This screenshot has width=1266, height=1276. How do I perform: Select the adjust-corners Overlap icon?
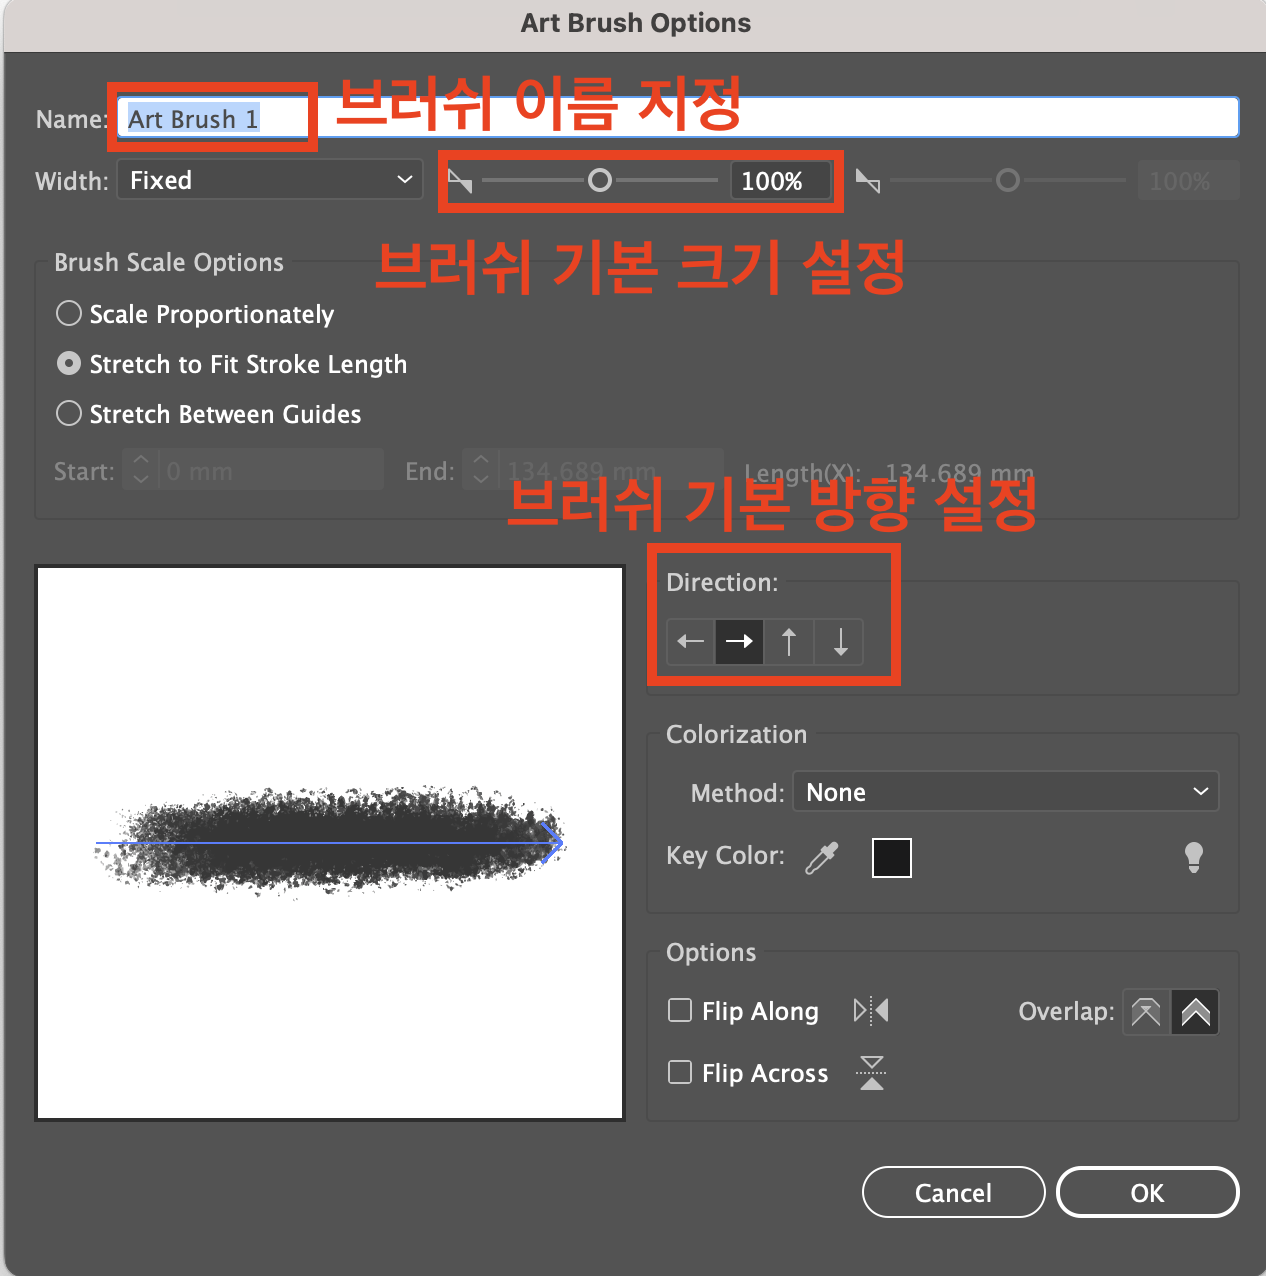(1194, 1012)
